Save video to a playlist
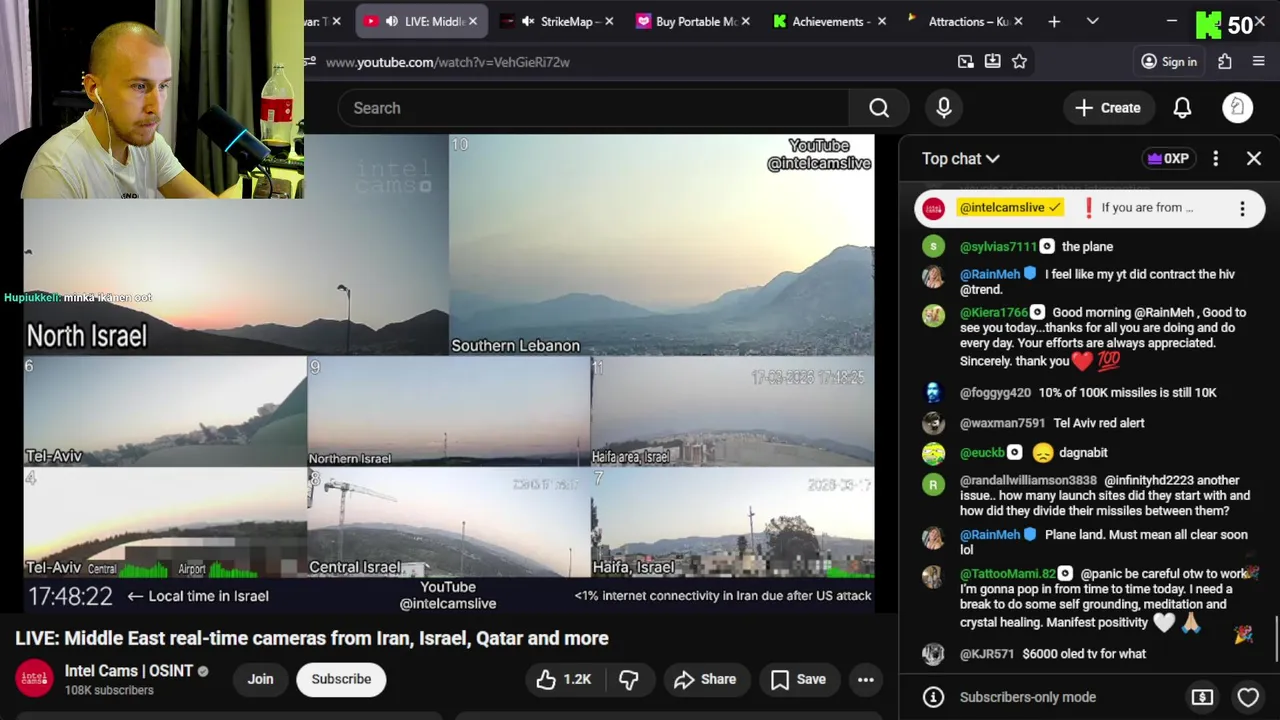Viewport: 1280px width, 720px height. 798,679
